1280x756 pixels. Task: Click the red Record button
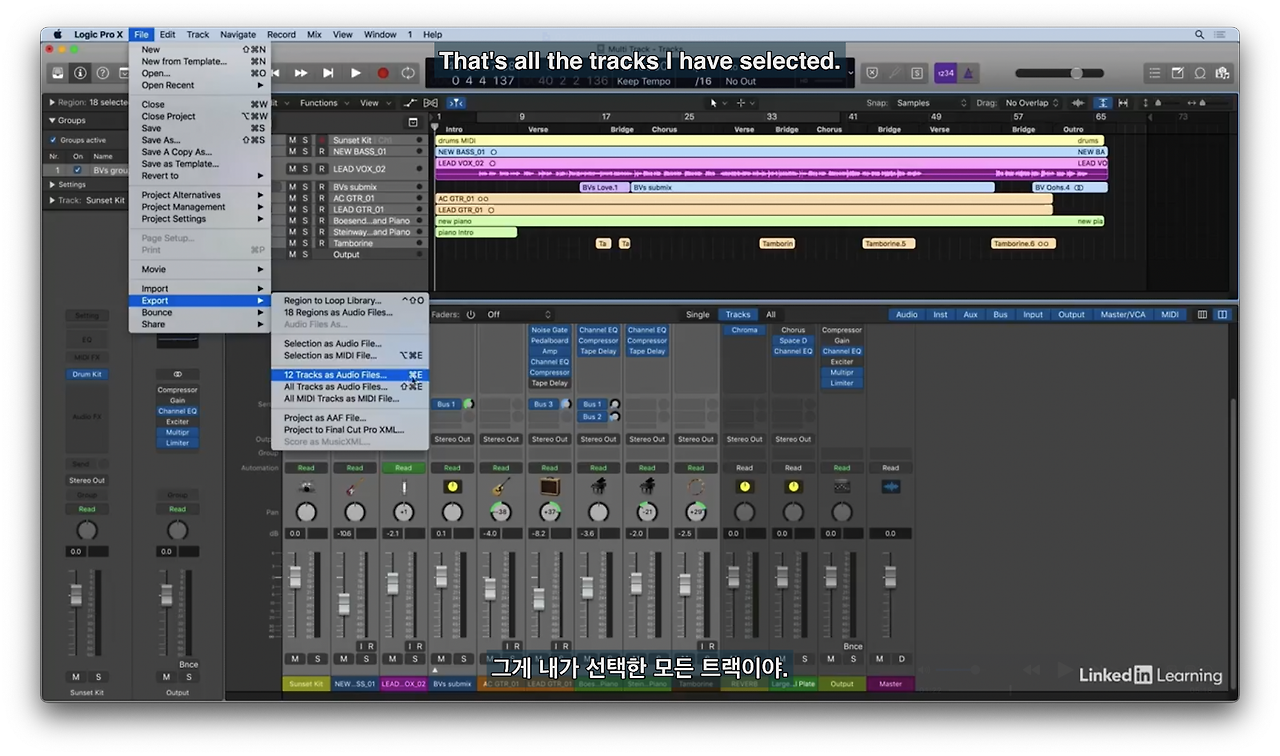(382, 73)
